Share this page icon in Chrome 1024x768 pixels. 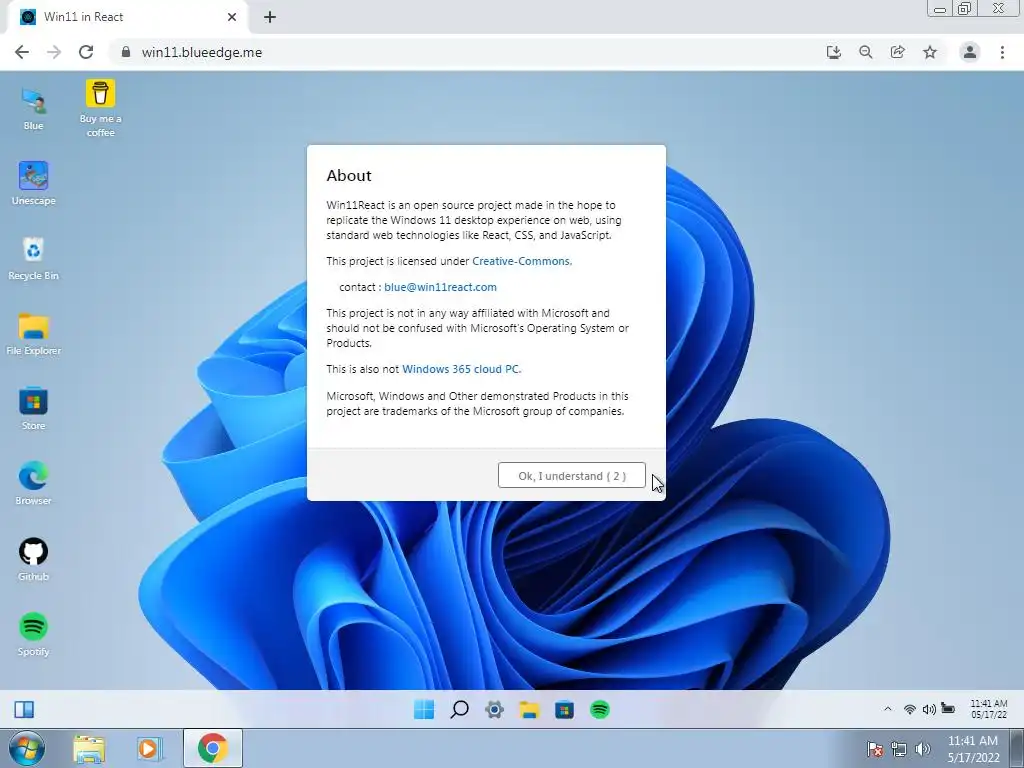pyautogui.click(x=897, y=52)
